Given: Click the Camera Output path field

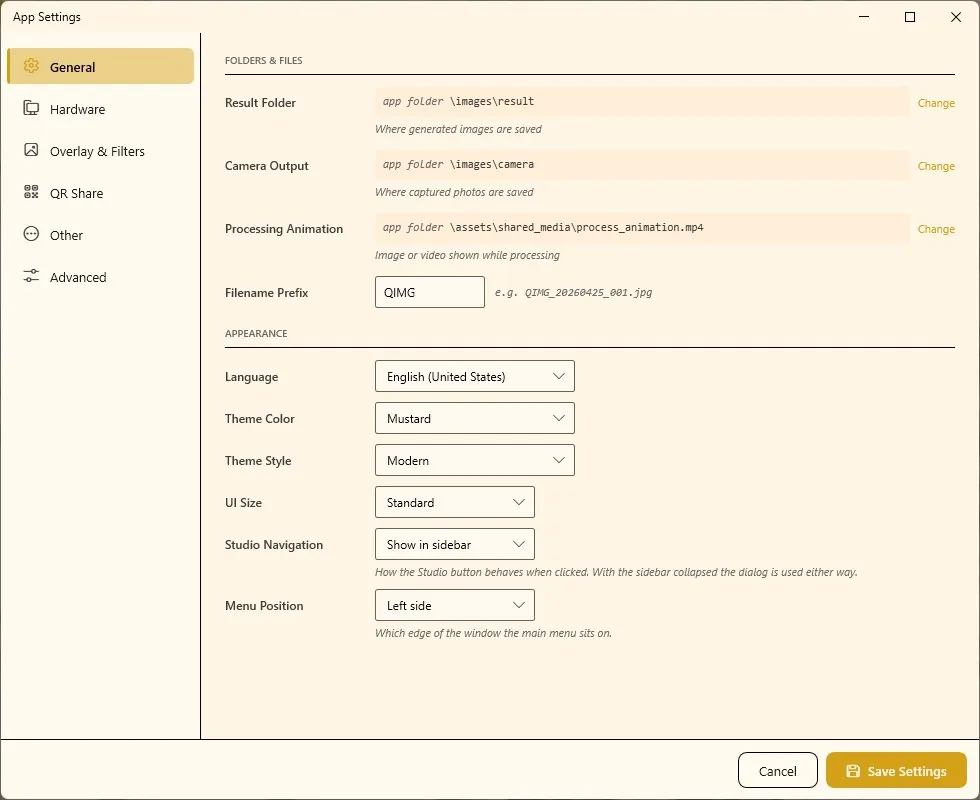Looking at the screenshot, I should (x=642, y=164).
